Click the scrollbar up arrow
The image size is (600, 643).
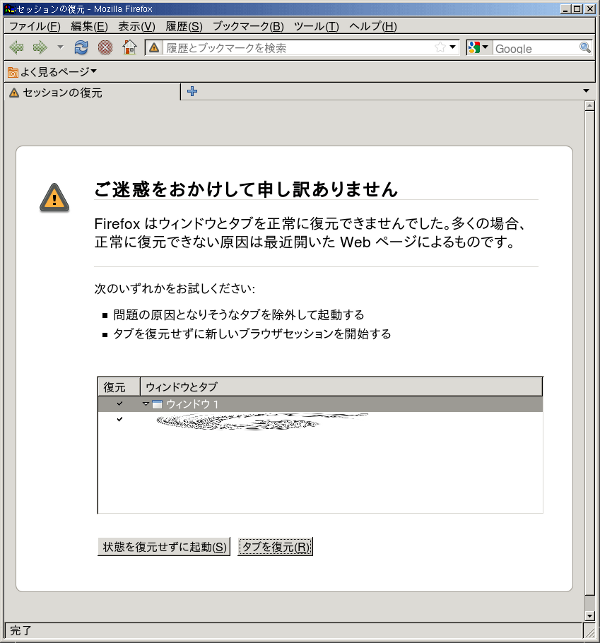(589, 106)
